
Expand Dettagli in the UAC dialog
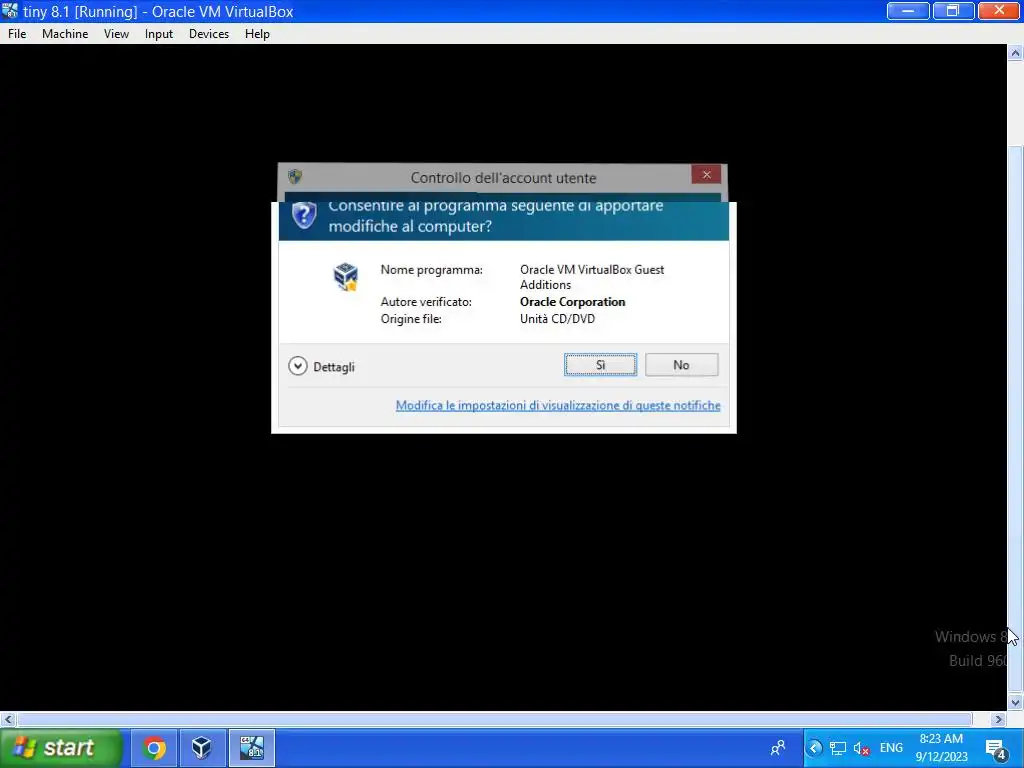coord(321,366)
